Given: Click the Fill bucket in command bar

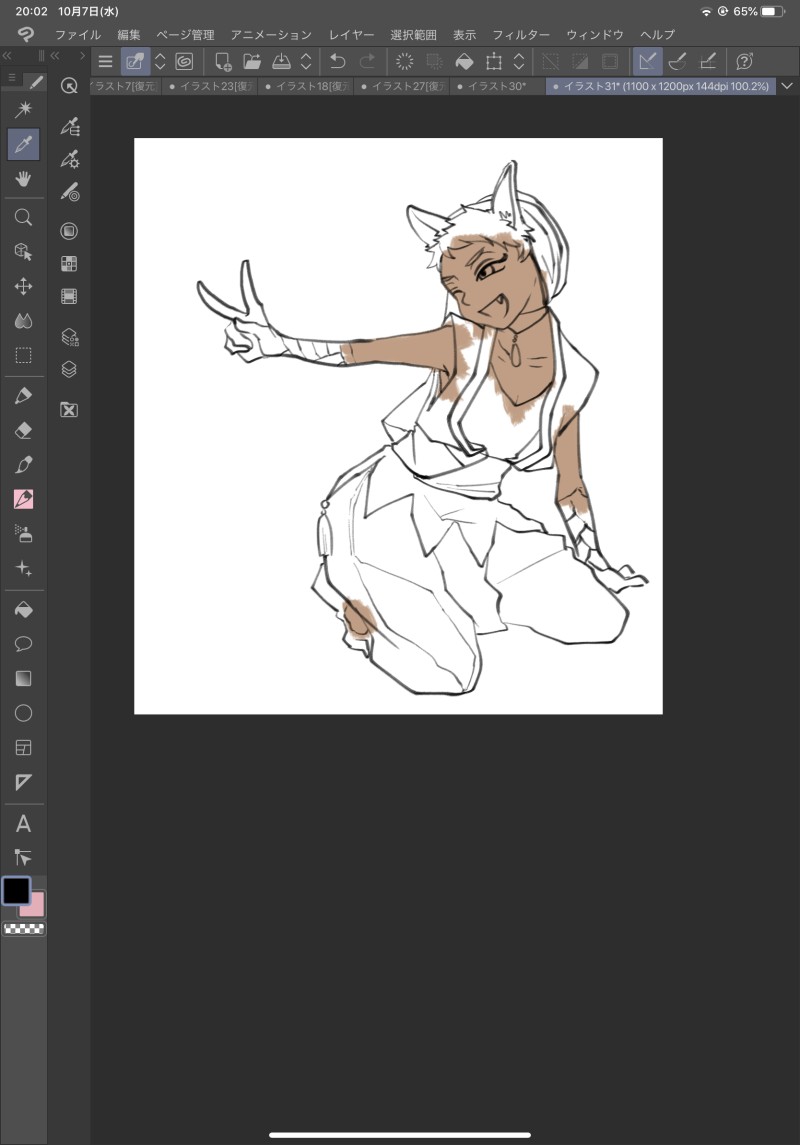Looking at the screenshot, I should click(464, 61).
